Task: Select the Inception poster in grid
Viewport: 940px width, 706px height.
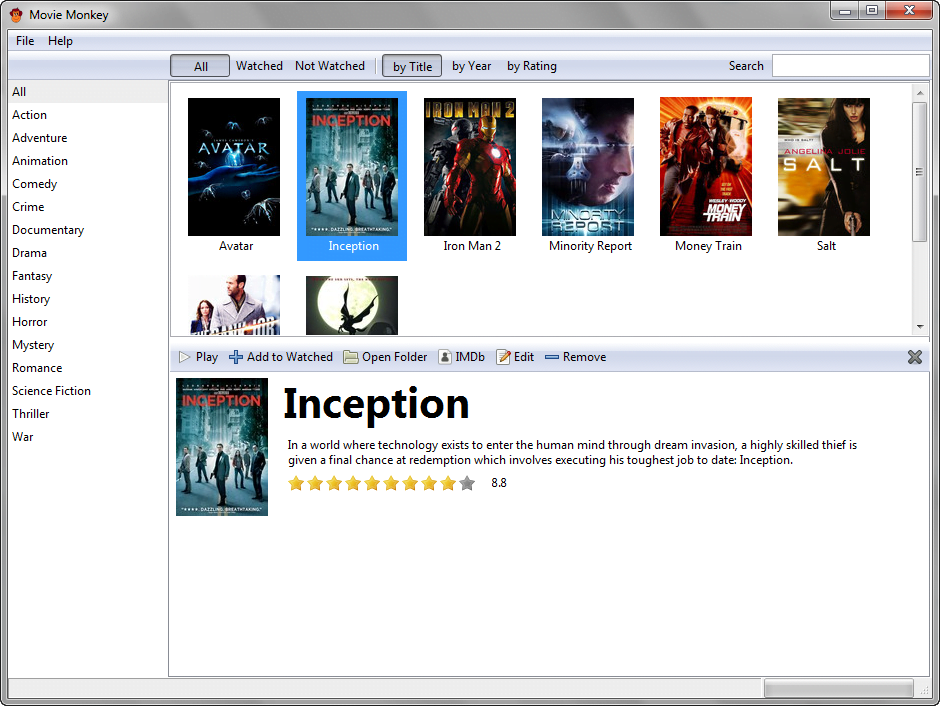Action: [352, 167]
